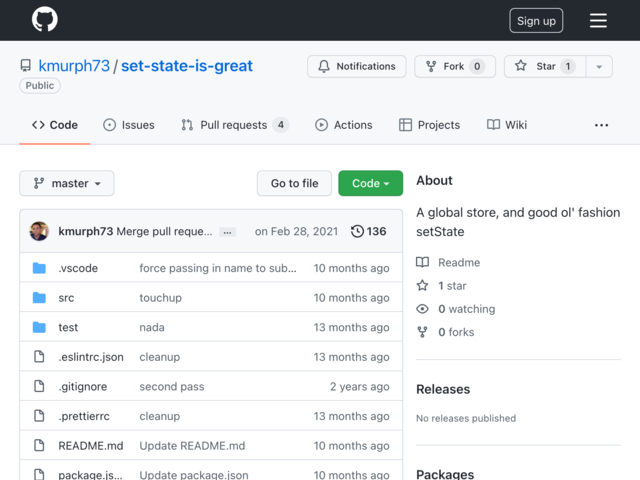Click 10 months ago timestamp for src
640x480 pixels.
coord(351,298)
